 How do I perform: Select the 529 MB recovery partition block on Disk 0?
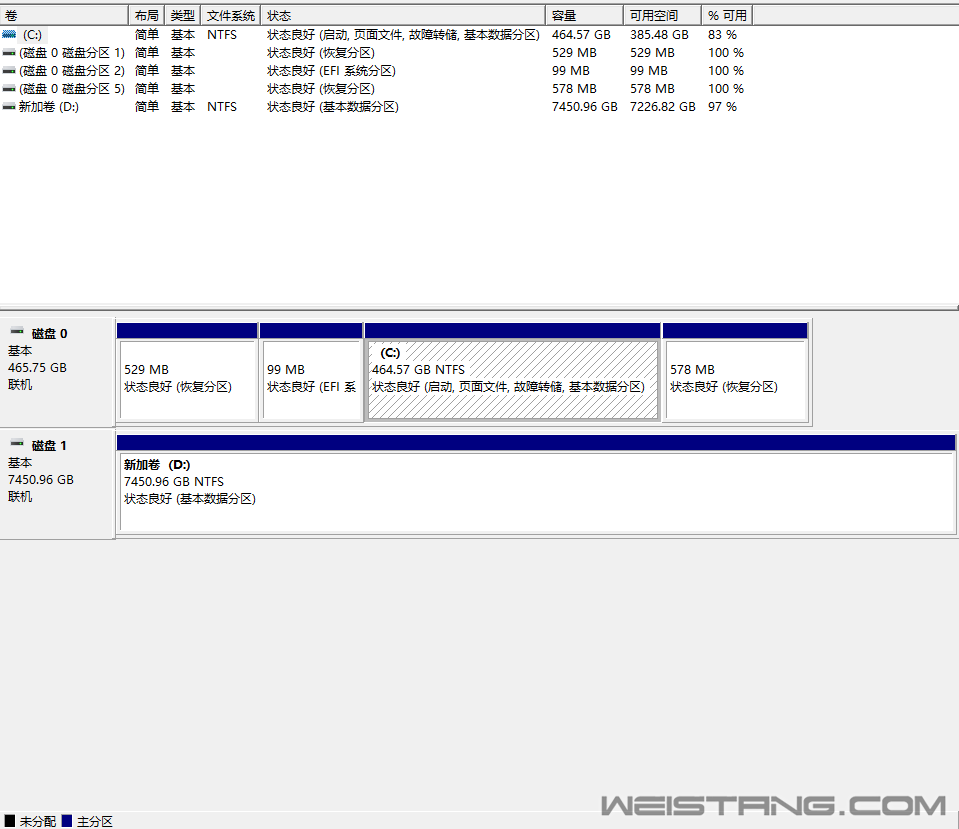pyautogui.click(x=187, y=379)
